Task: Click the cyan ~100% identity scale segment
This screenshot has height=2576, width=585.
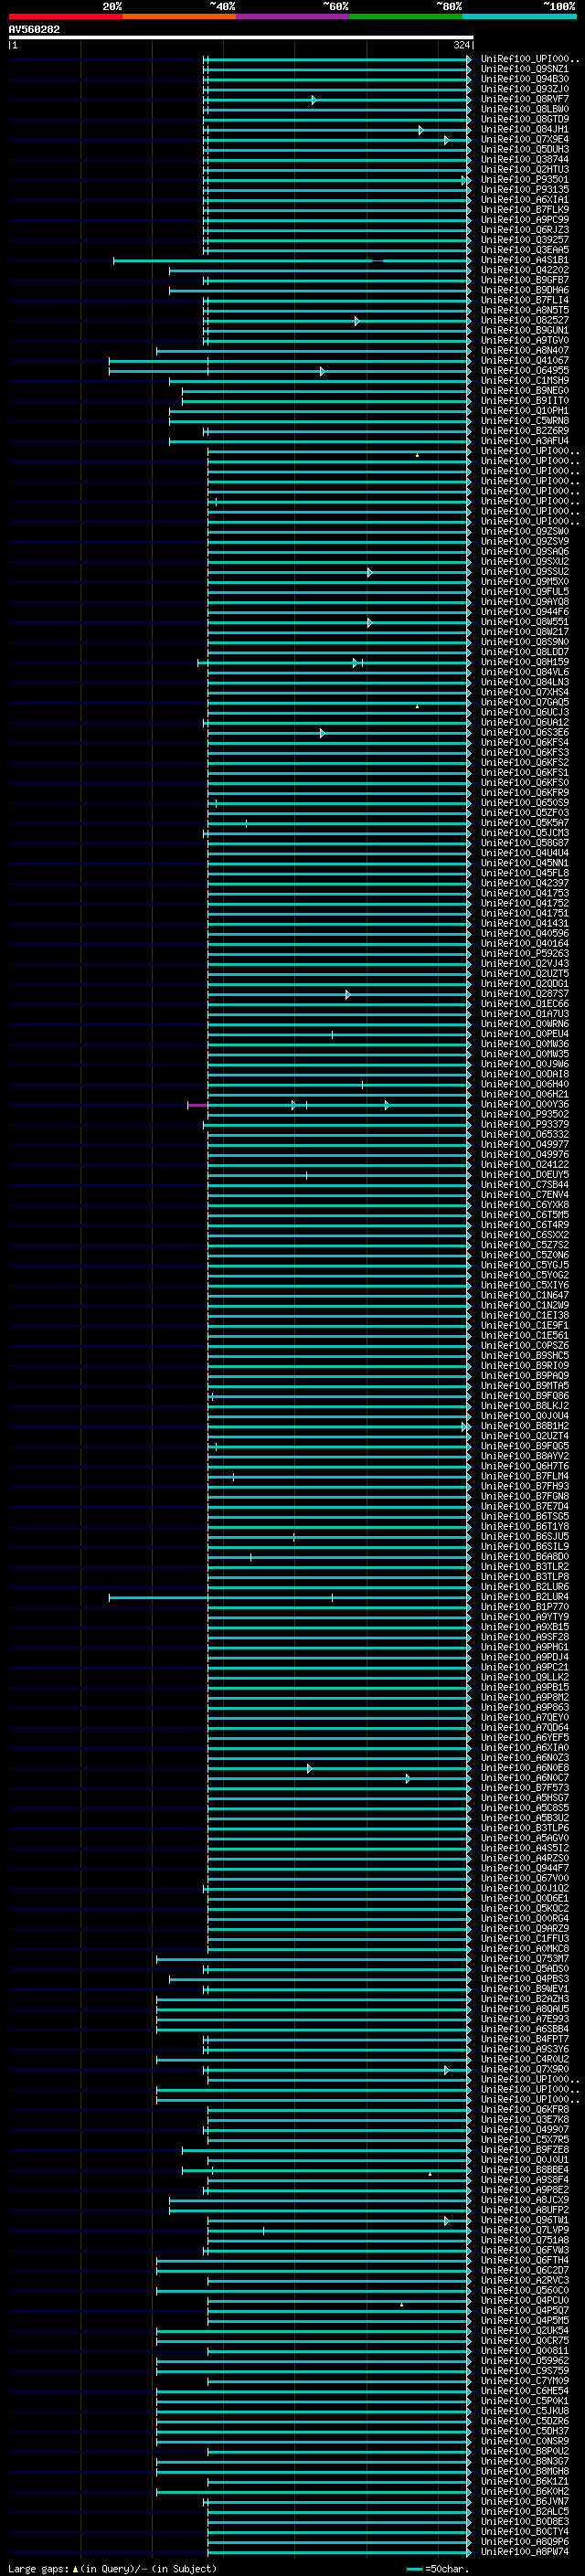Action: [519, 16]
